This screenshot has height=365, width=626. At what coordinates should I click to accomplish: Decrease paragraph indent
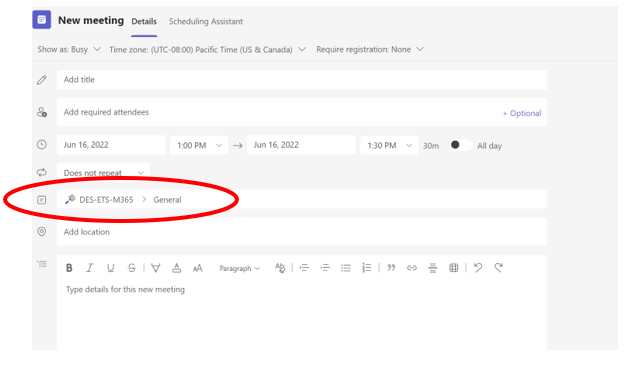pos(304,268)
